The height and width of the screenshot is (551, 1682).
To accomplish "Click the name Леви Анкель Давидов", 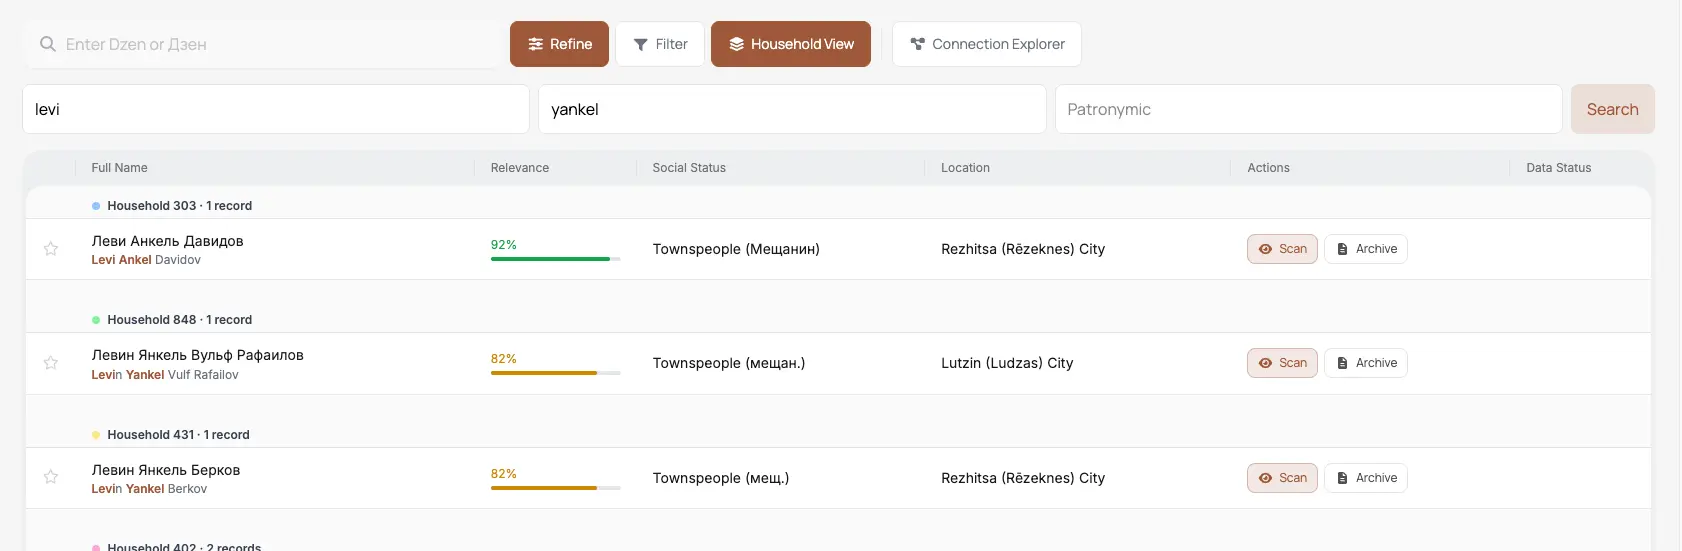I will (167, 241).
